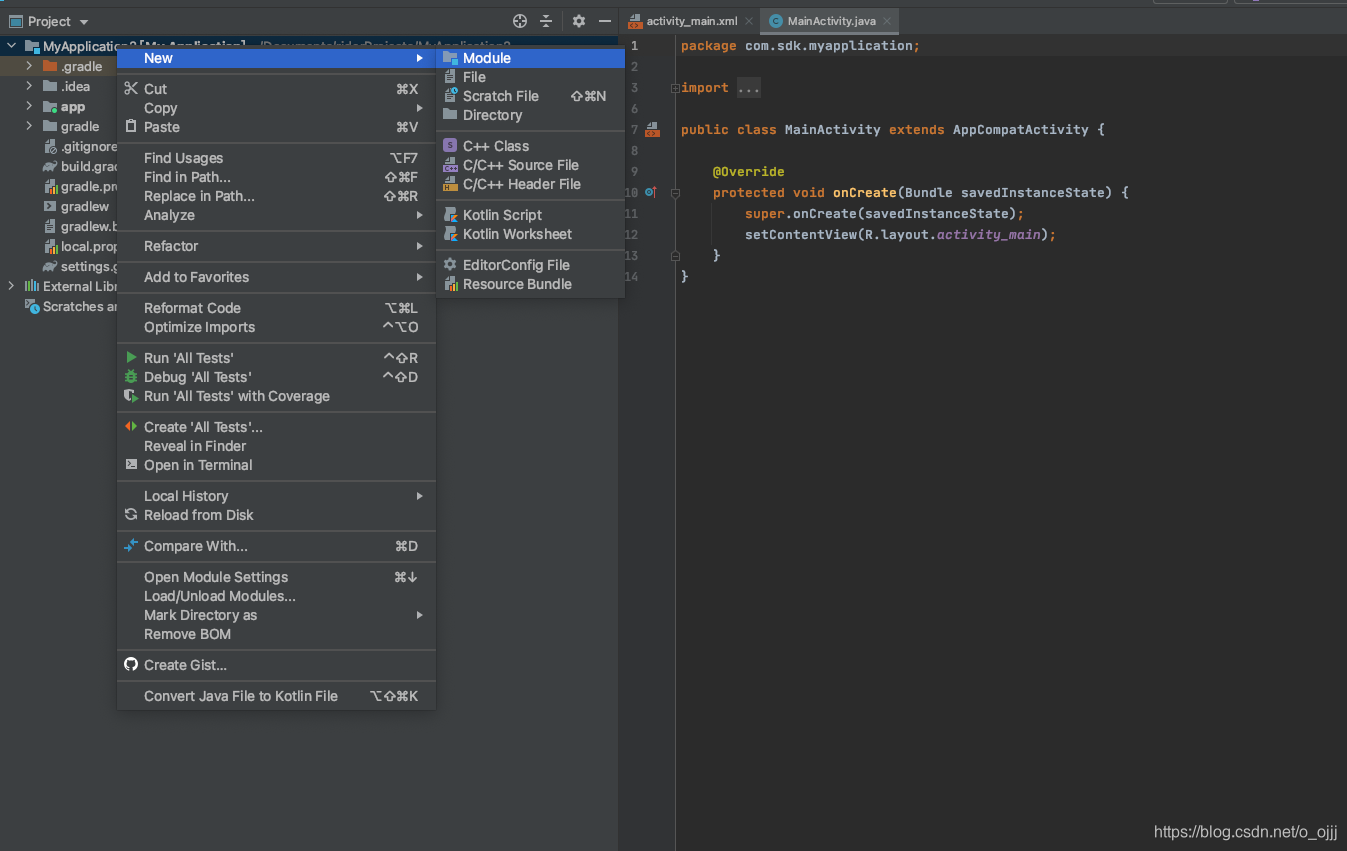Screen dimensions: 1347x851
Task: Expand the gradle folder
Action: click(29, 126)
